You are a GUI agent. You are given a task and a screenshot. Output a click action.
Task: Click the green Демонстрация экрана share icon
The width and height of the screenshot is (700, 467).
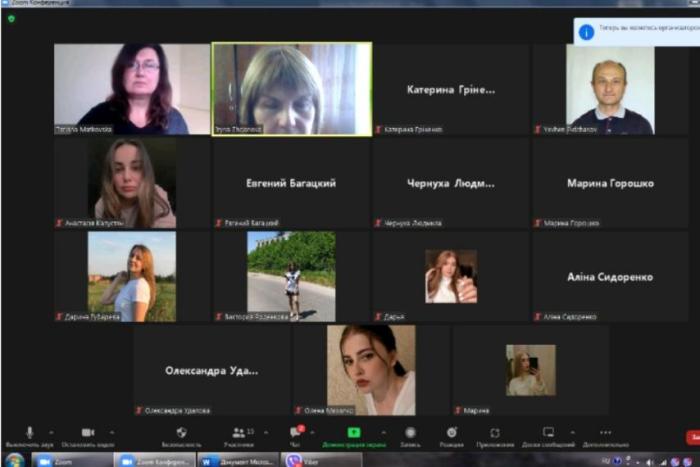[353, 433]
